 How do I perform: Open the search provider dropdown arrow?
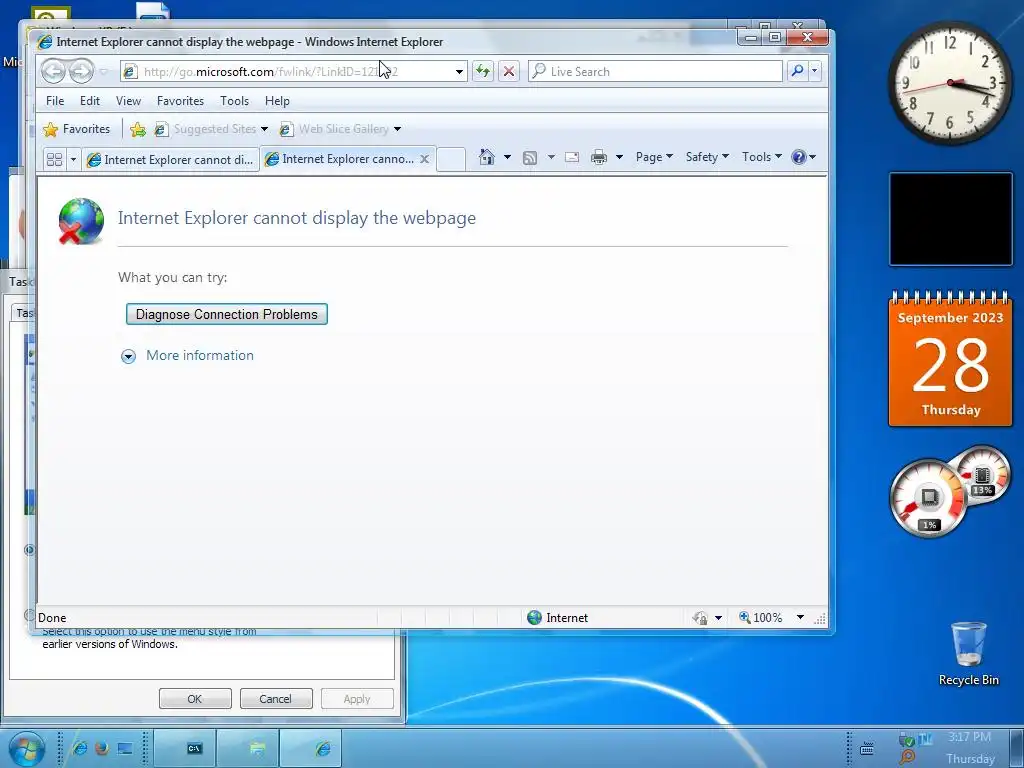coord(814,71)
